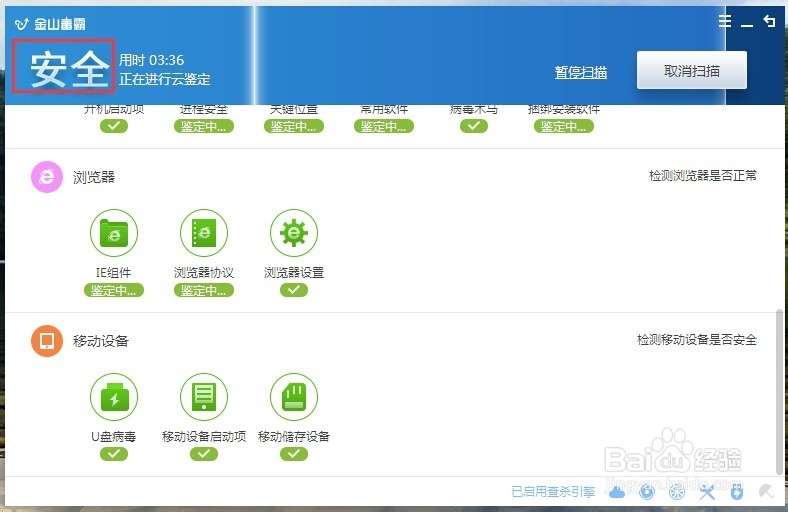Click the 用时 03:36 elapsed time

[x=151, y=60]
